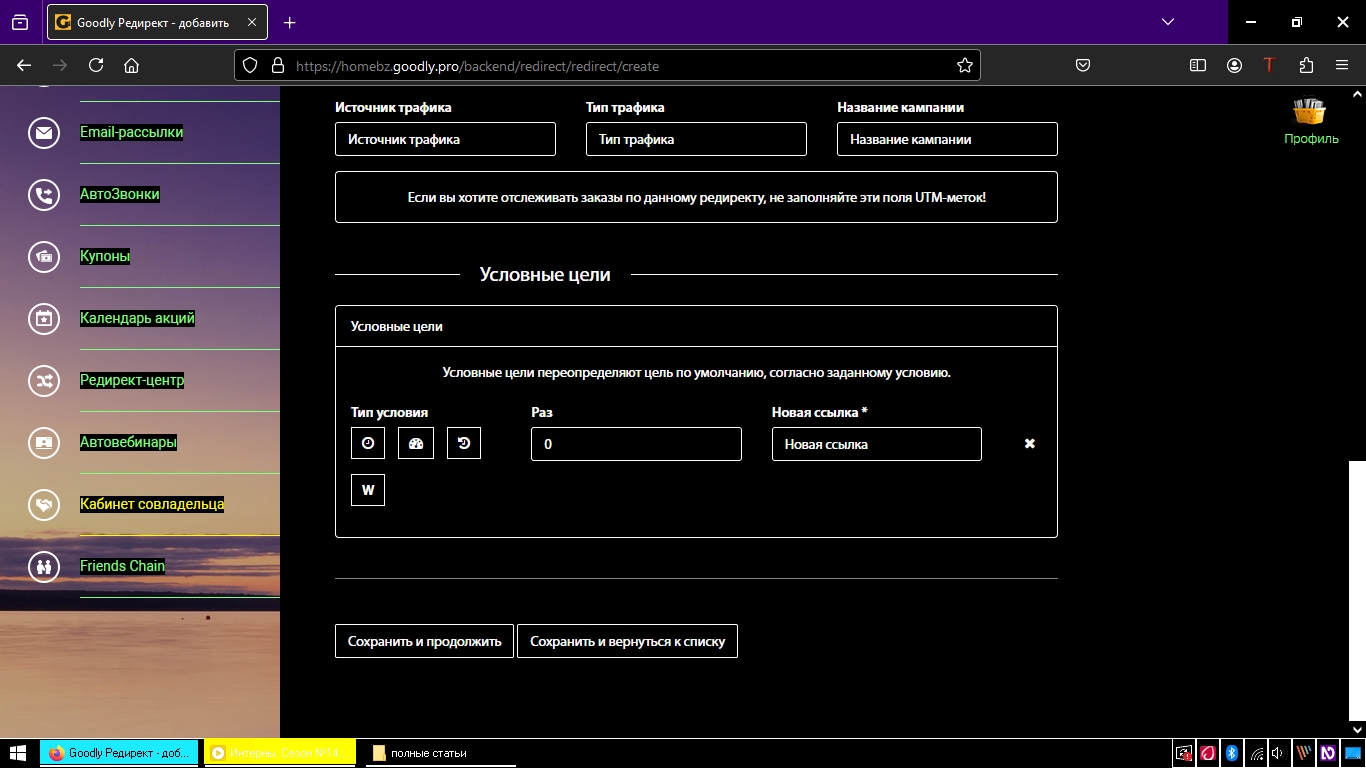Select the speedometer gauge condition type
1366x768 pixels.
416,443
